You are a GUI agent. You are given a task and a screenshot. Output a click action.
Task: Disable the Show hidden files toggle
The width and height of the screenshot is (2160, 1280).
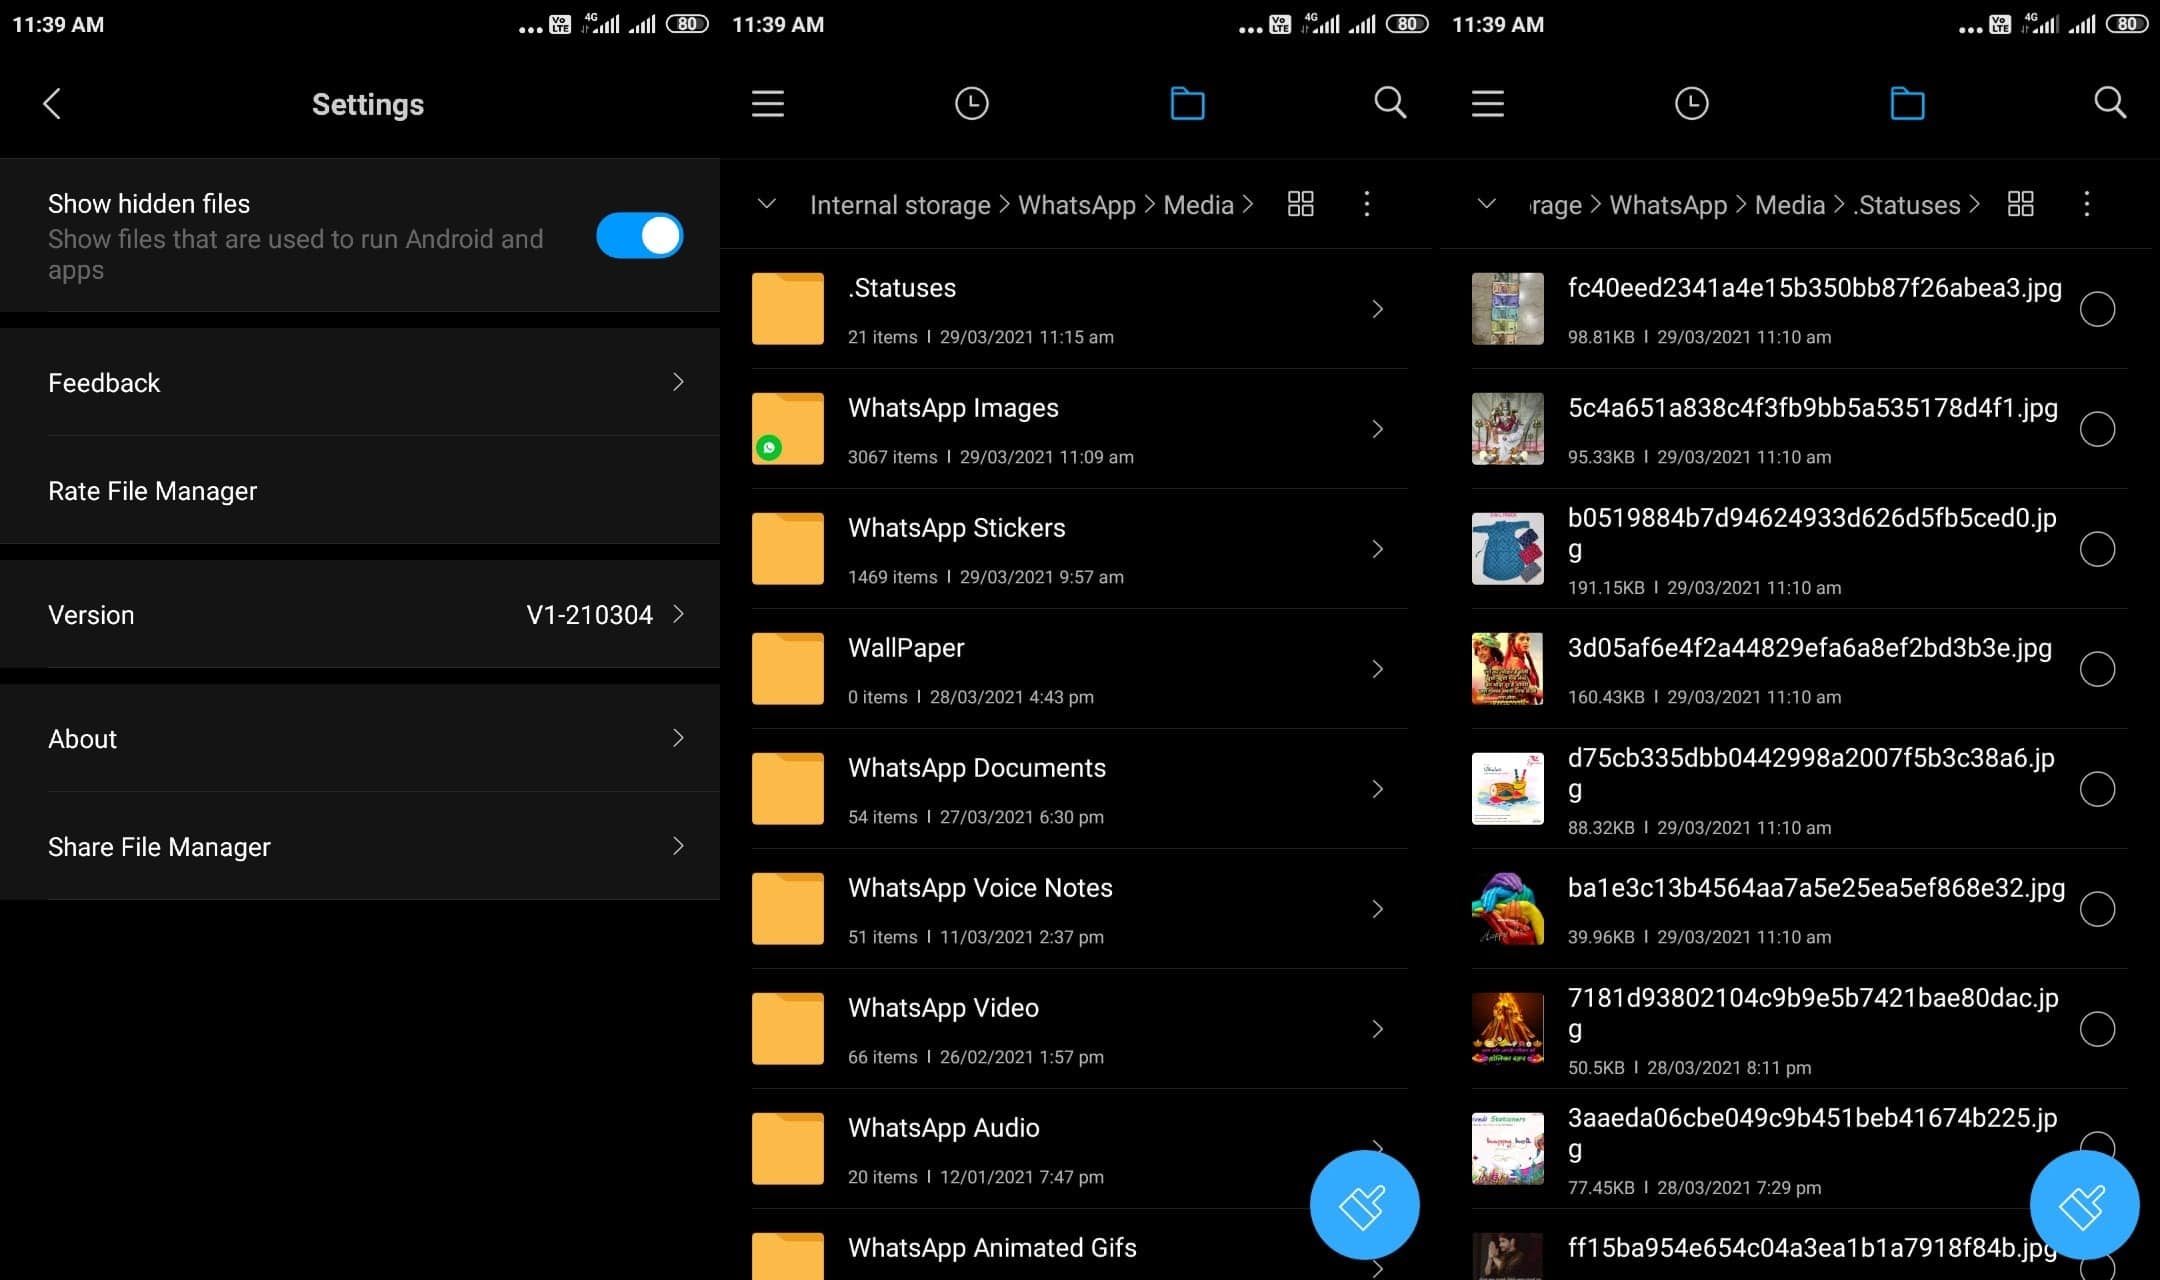coord(639,236)
